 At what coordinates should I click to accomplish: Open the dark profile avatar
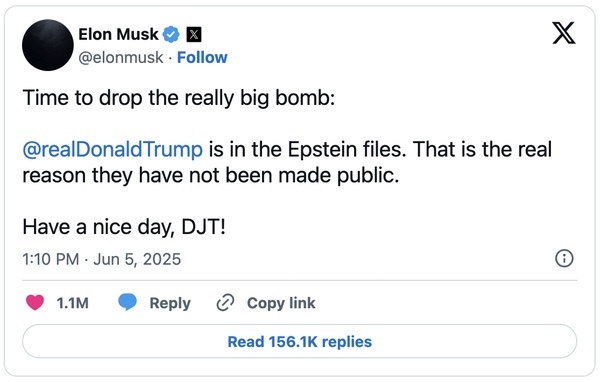click(48, 45)
